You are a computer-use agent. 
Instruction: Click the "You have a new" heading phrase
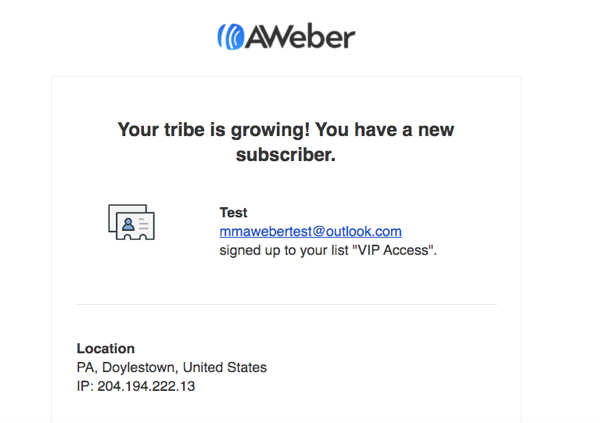pyautogui.click(x=385, y=130)
